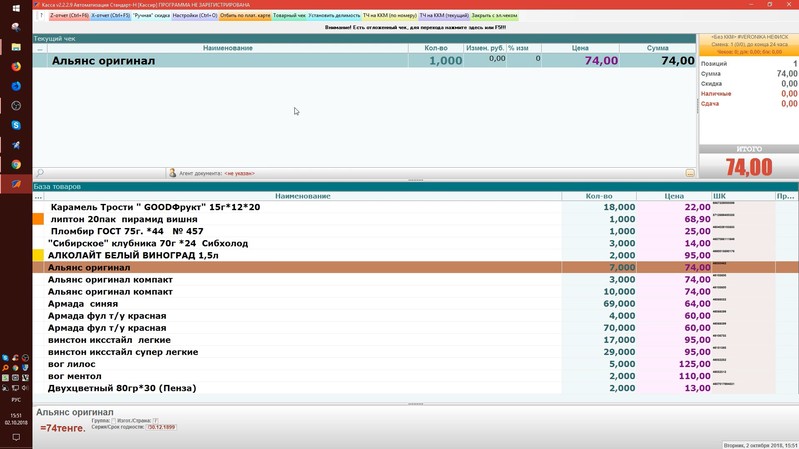Click price 125,00 in вог лилос row

pos(695,364)
